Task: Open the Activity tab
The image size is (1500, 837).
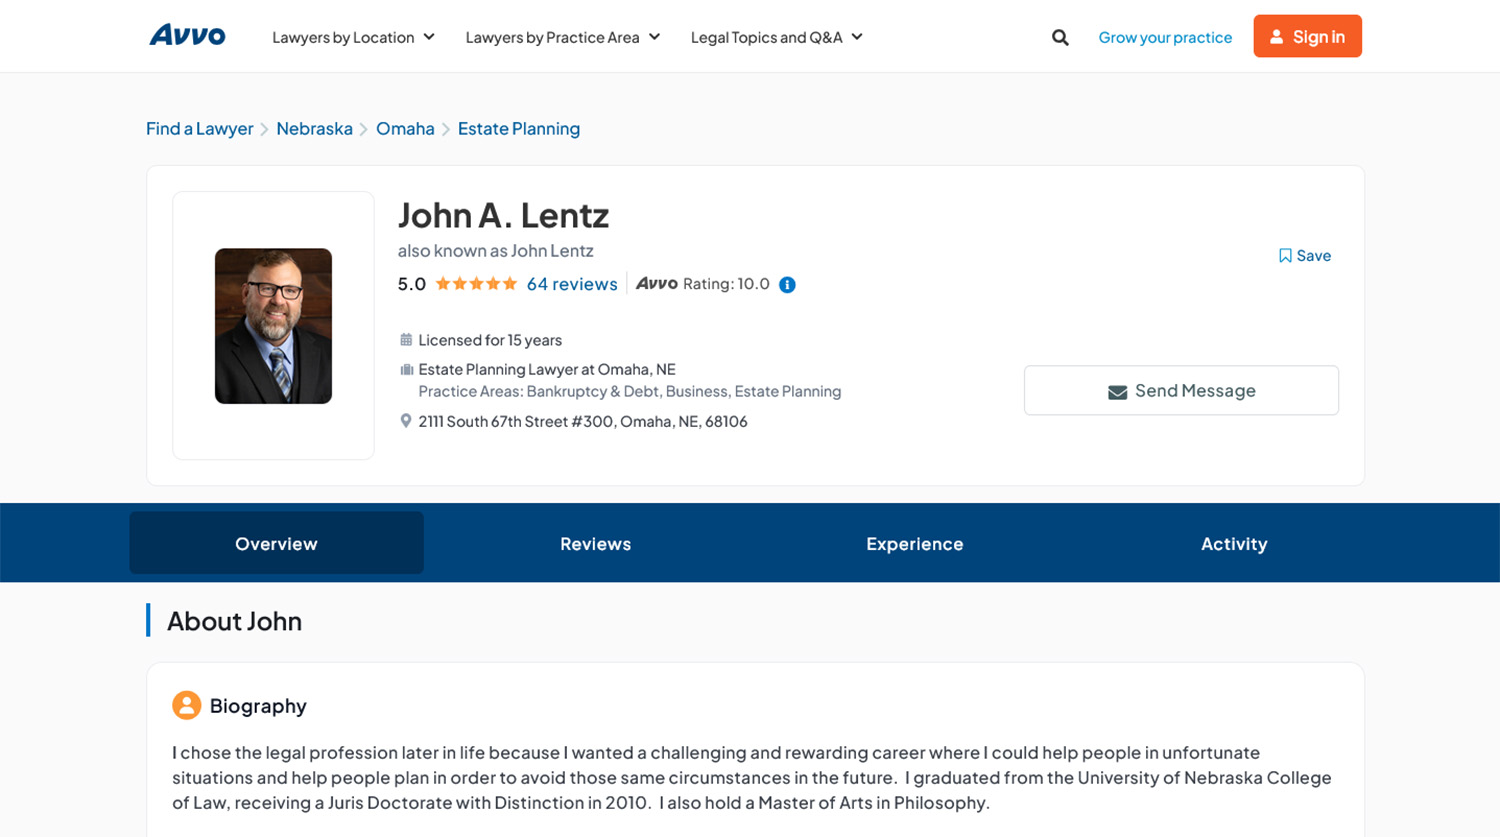Action: 1233,544
